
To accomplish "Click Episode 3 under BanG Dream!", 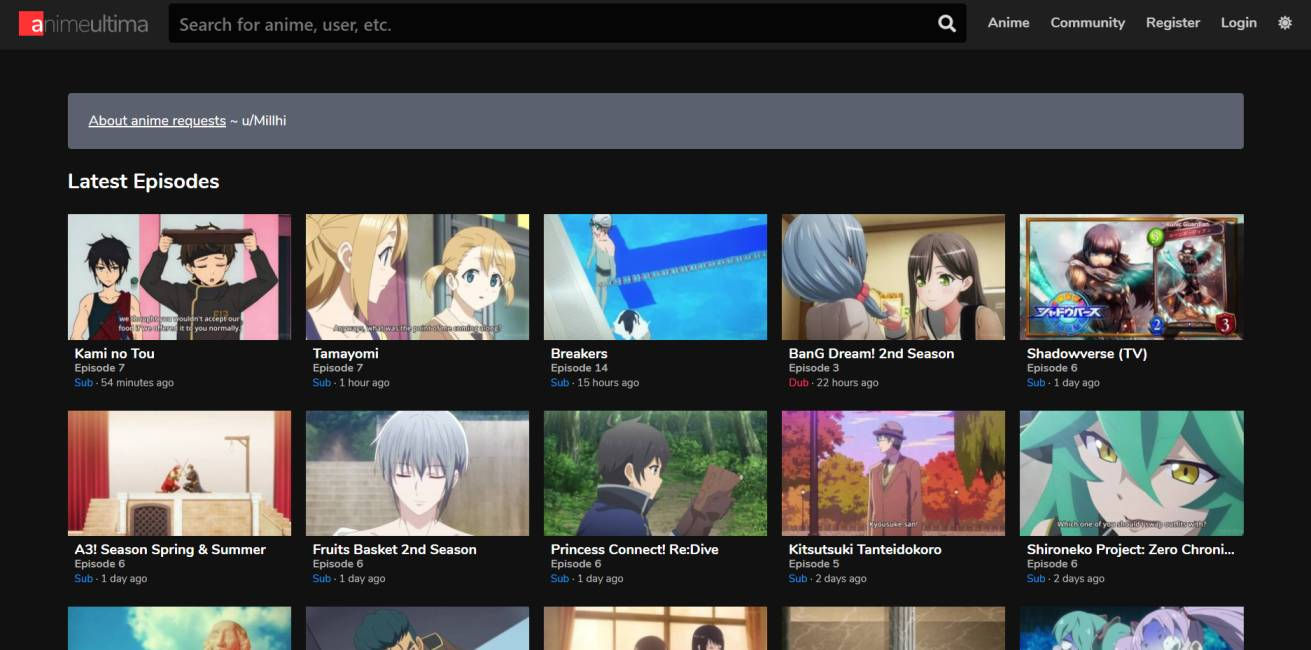I will [813, 368].
